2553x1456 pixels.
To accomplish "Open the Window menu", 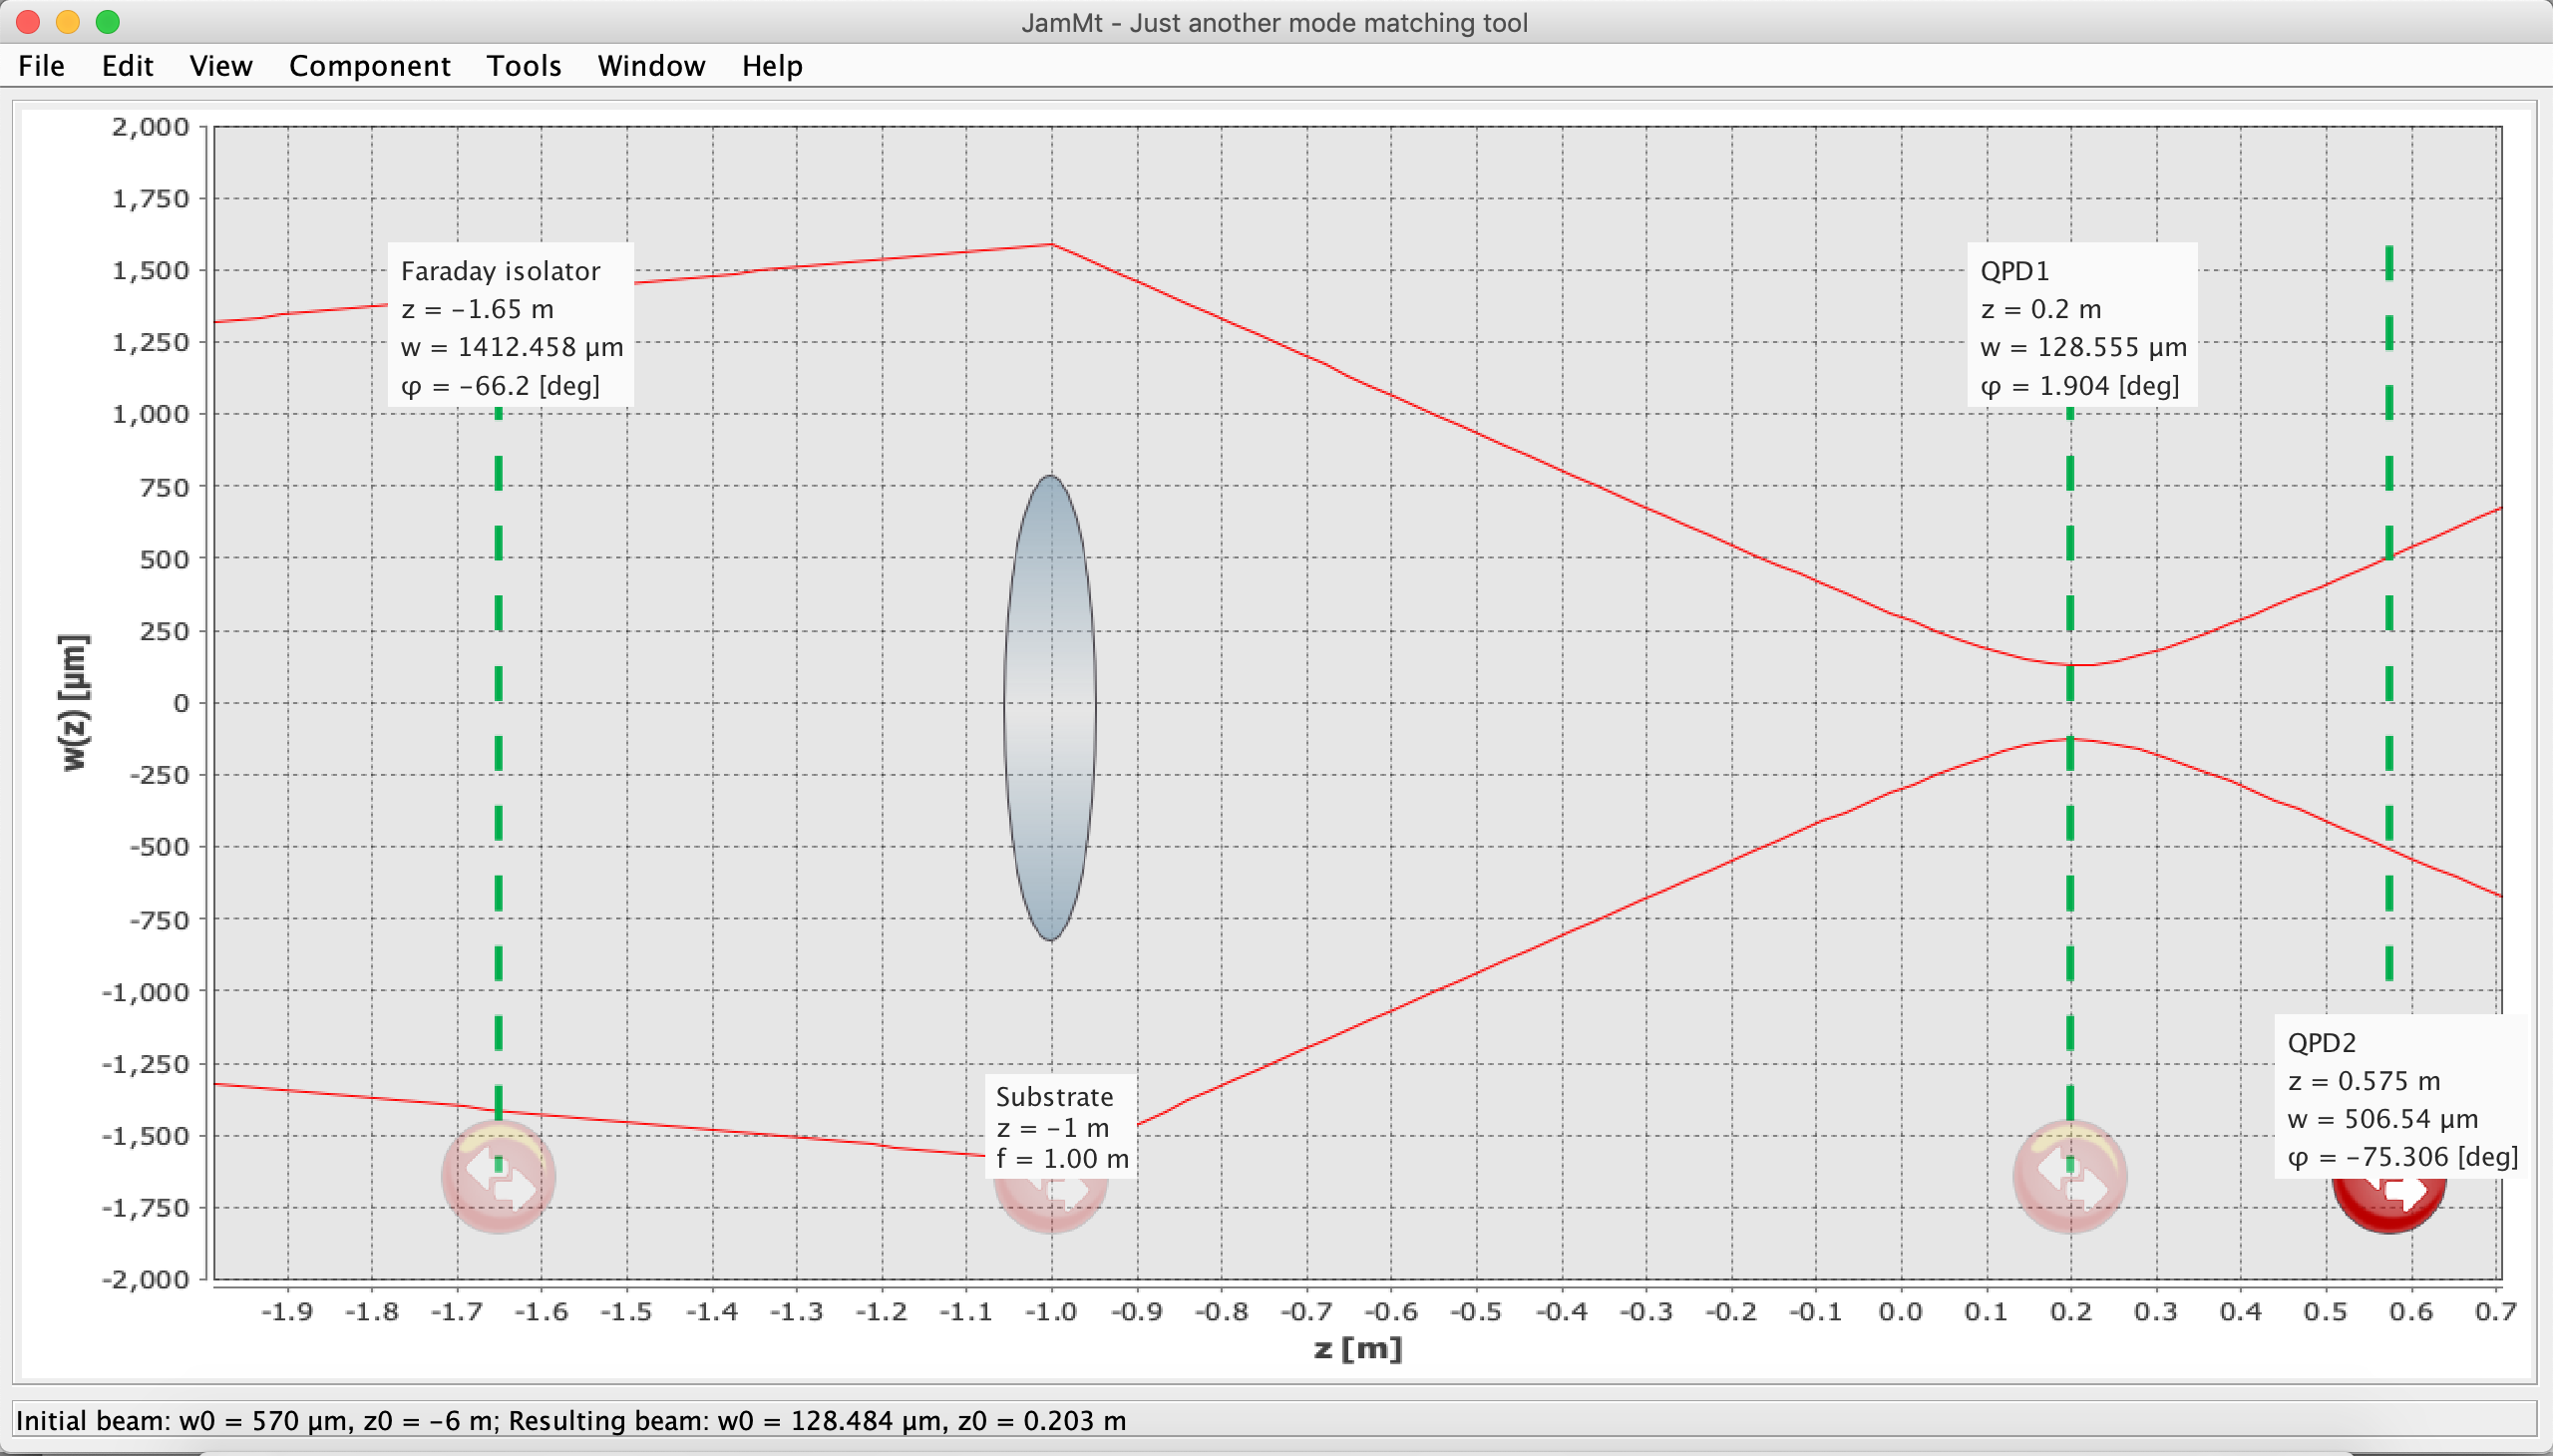I will 651,66.
